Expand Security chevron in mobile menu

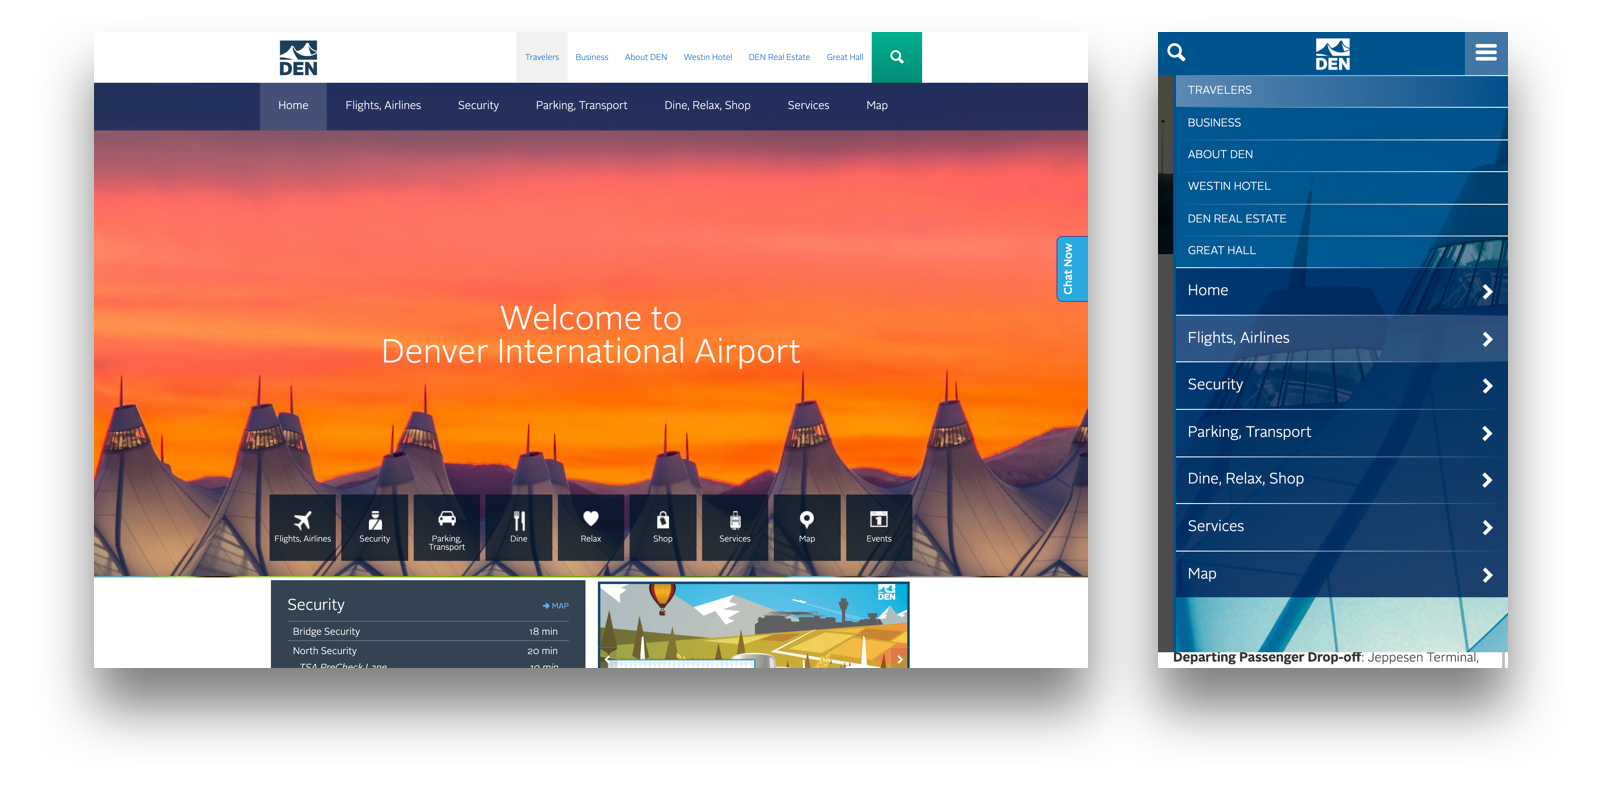(x=1487, y=386)
